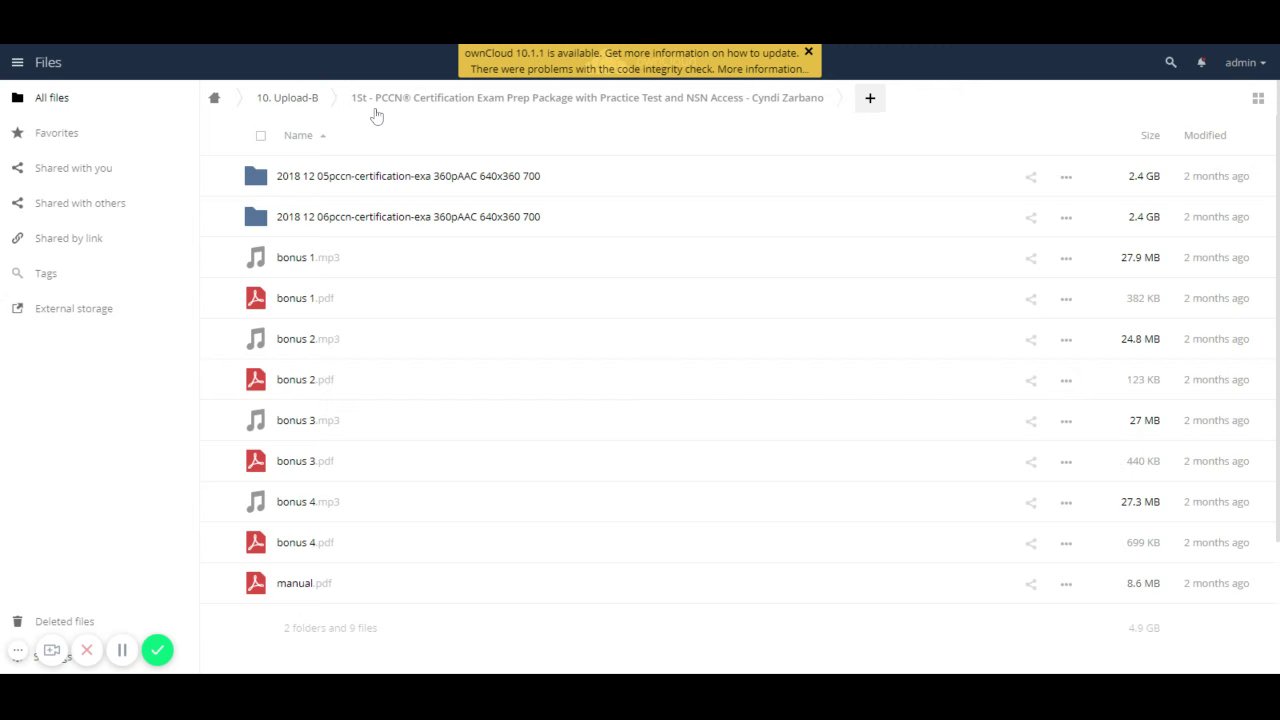Click the bonus 2.pdf PDF icon
The height and width of the screenshot is (720, 1280).
[256, 380]
